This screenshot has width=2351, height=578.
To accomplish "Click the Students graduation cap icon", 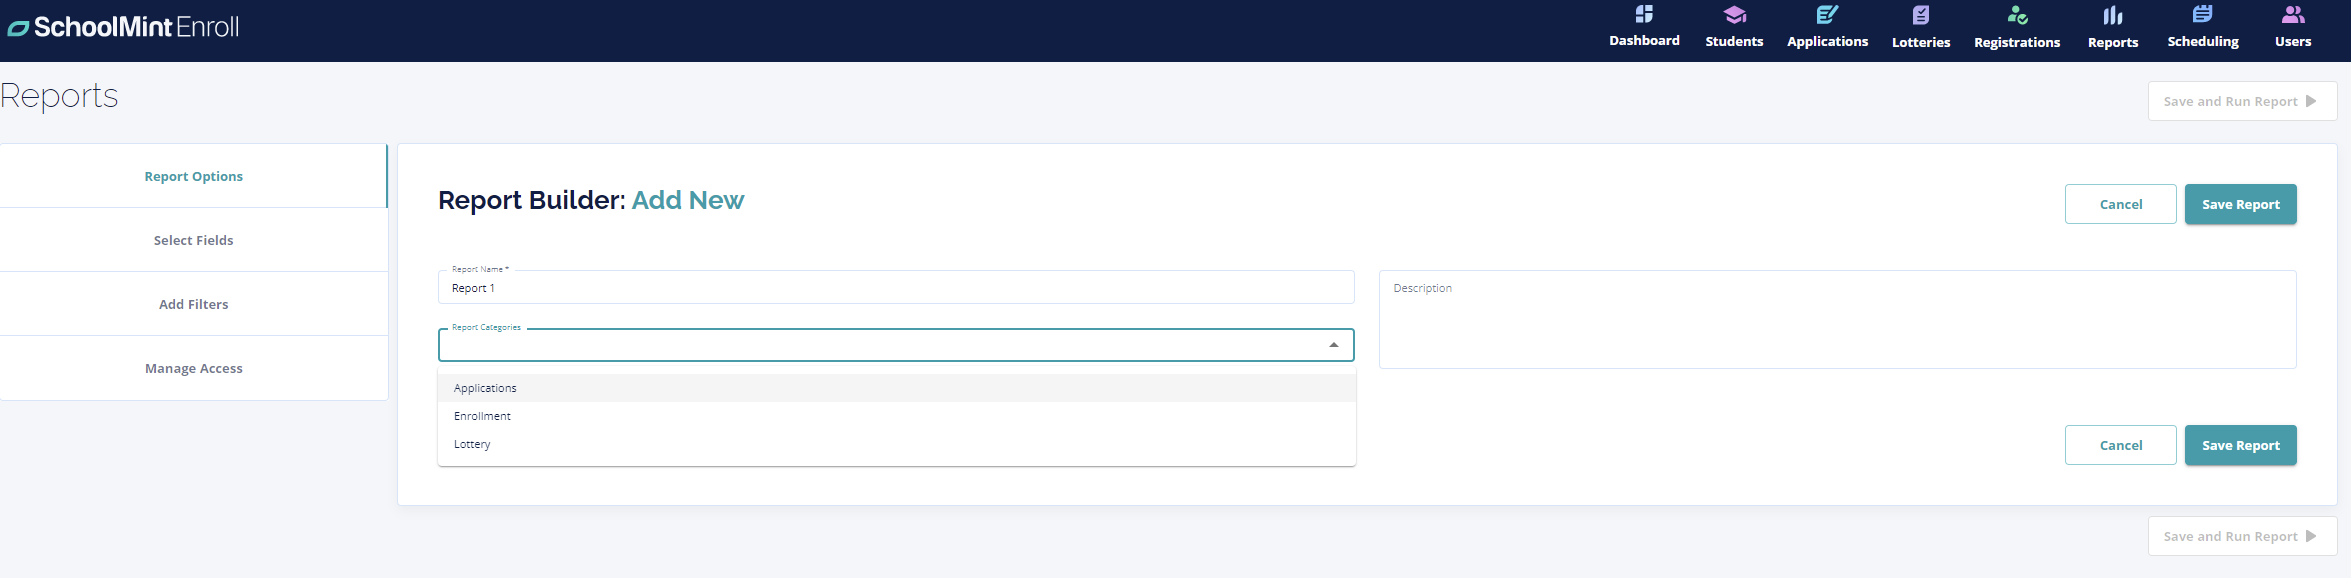I will pyautogui.click(x=1734, y=15).
